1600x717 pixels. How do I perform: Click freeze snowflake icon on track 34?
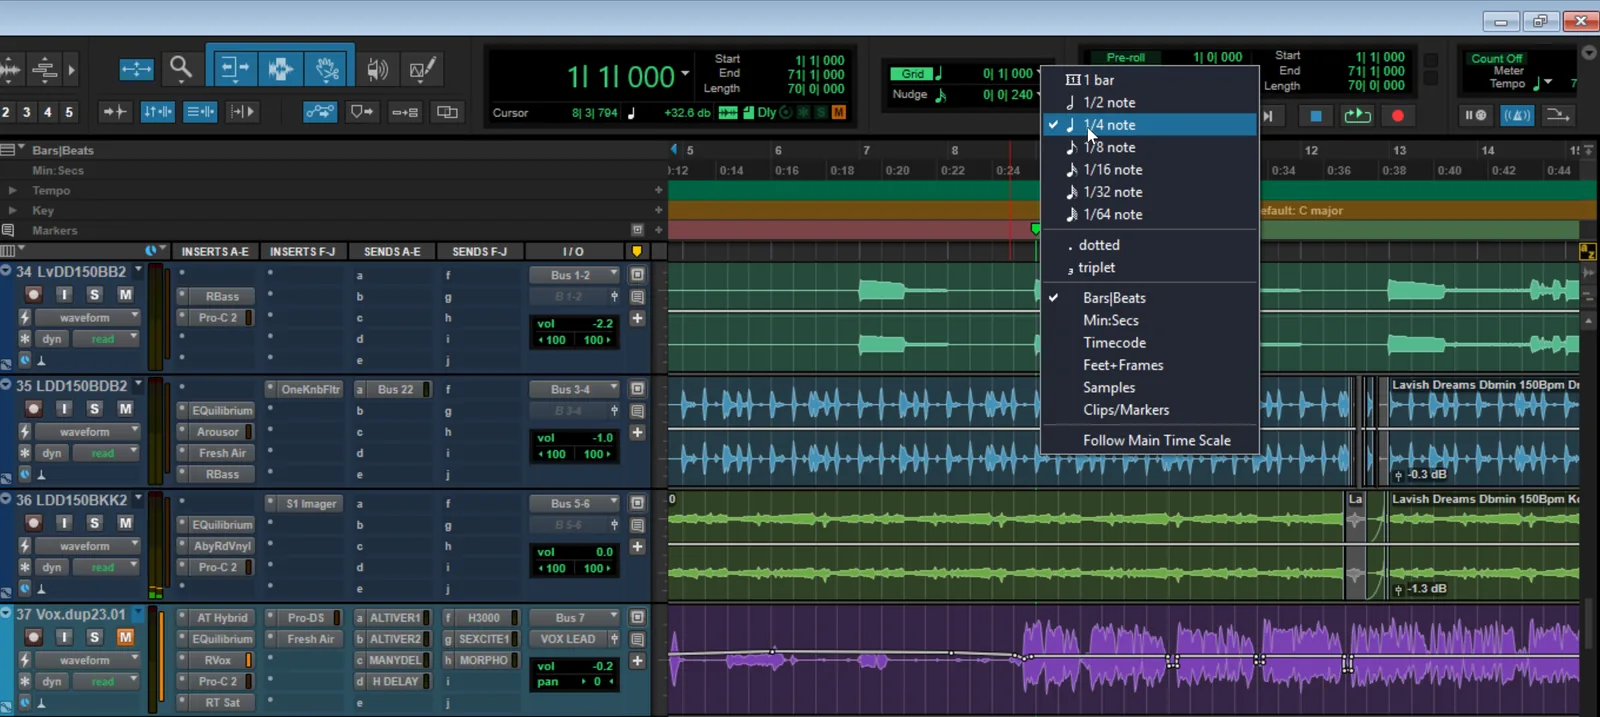coord(25,339)
